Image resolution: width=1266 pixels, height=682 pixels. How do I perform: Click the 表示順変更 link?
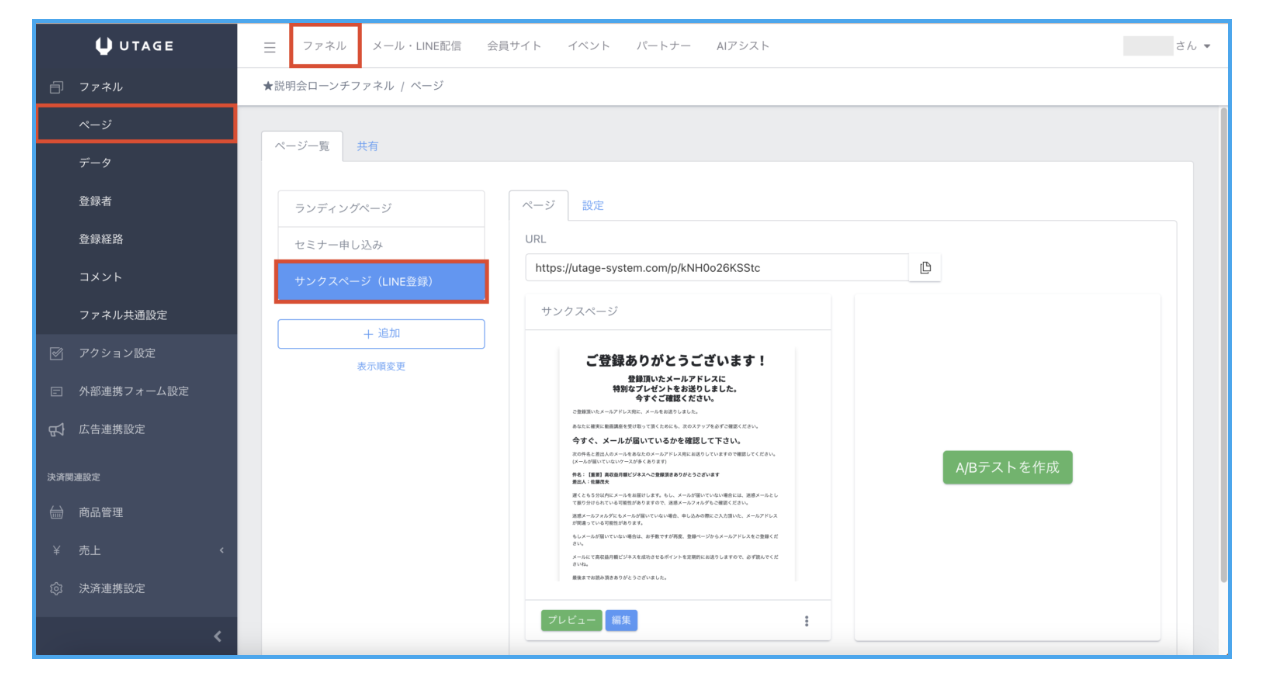tap(381, 366)
